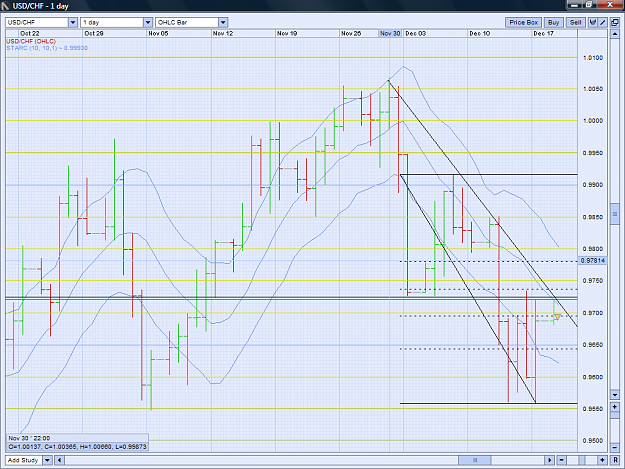This screenshot has height=469, width=625.
Task: Click the Buy button
Action: point(553,22)
